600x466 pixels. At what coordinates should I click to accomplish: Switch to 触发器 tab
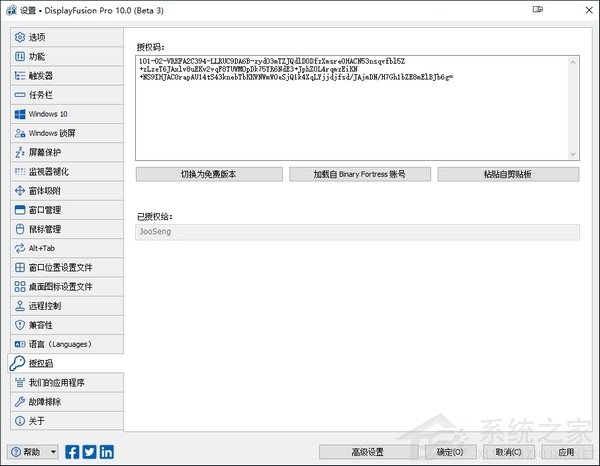(x=67, y=76)
